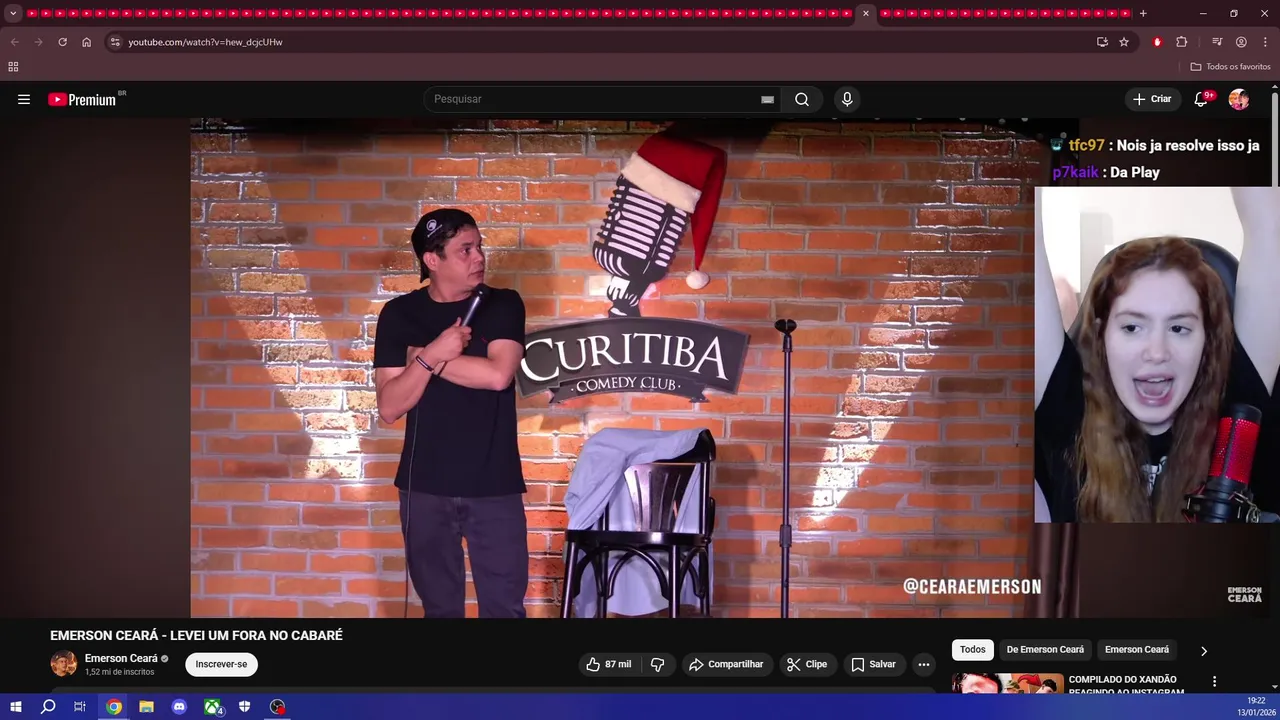Select the Emerson Ceará chip

tap(1137, 650)
